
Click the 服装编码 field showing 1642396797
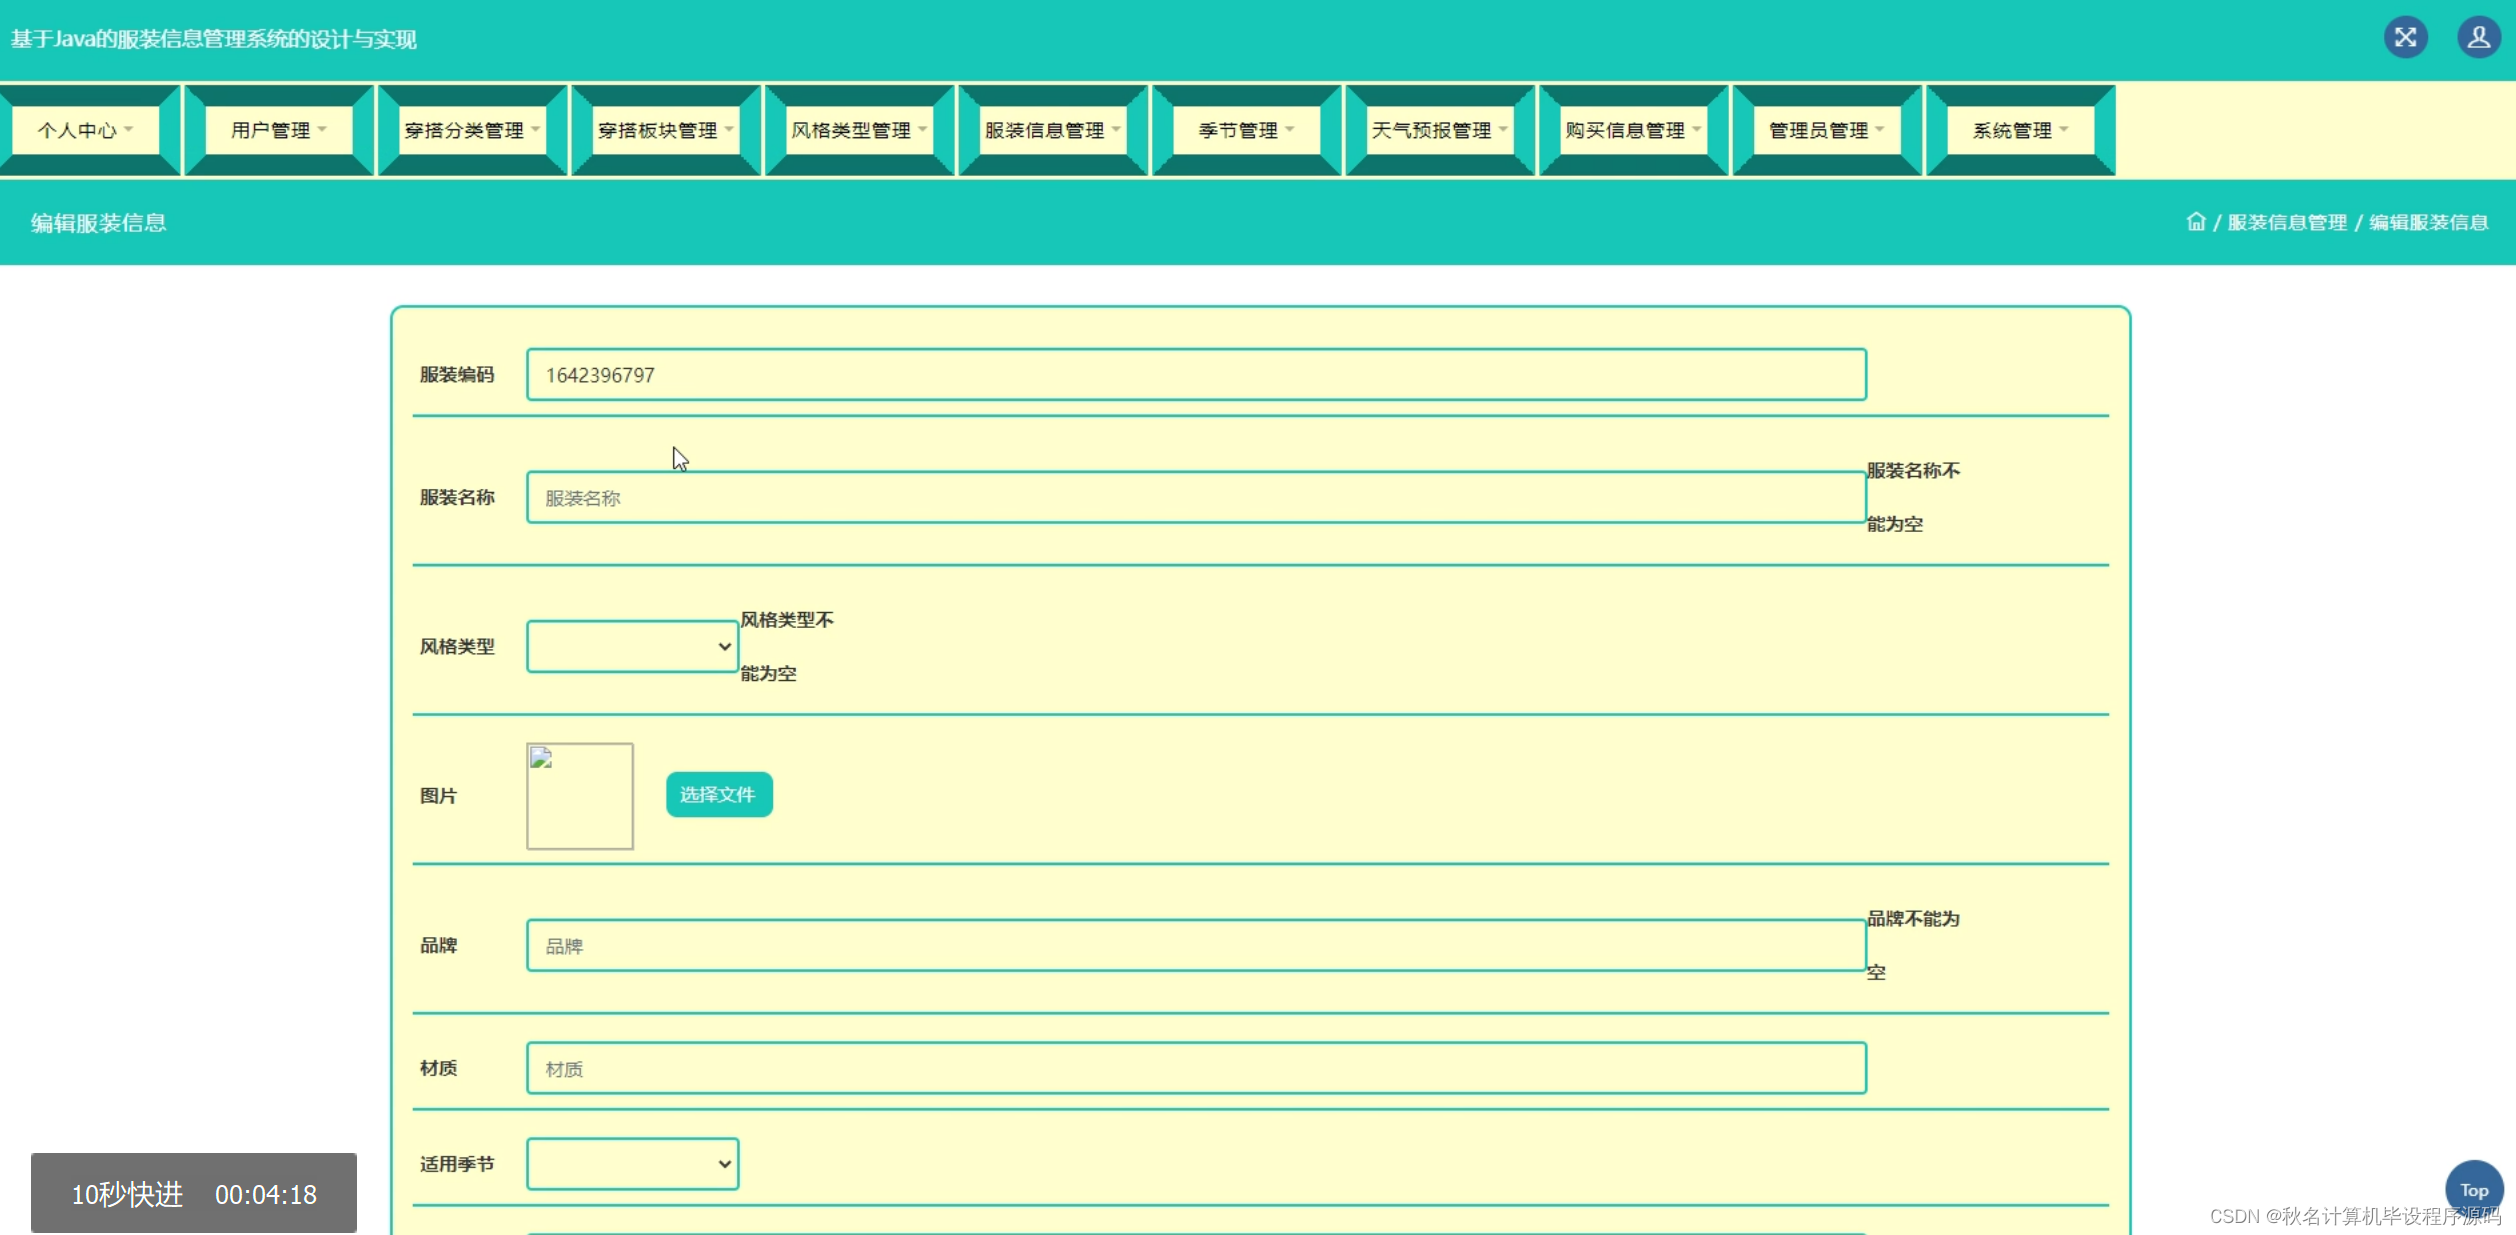coord(1195,375)
